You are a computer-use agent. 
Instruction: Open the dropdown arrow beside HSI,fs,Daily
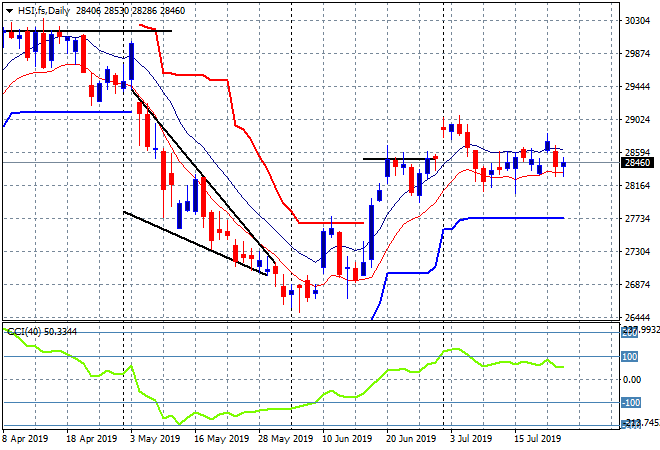(x=9, y=8)
